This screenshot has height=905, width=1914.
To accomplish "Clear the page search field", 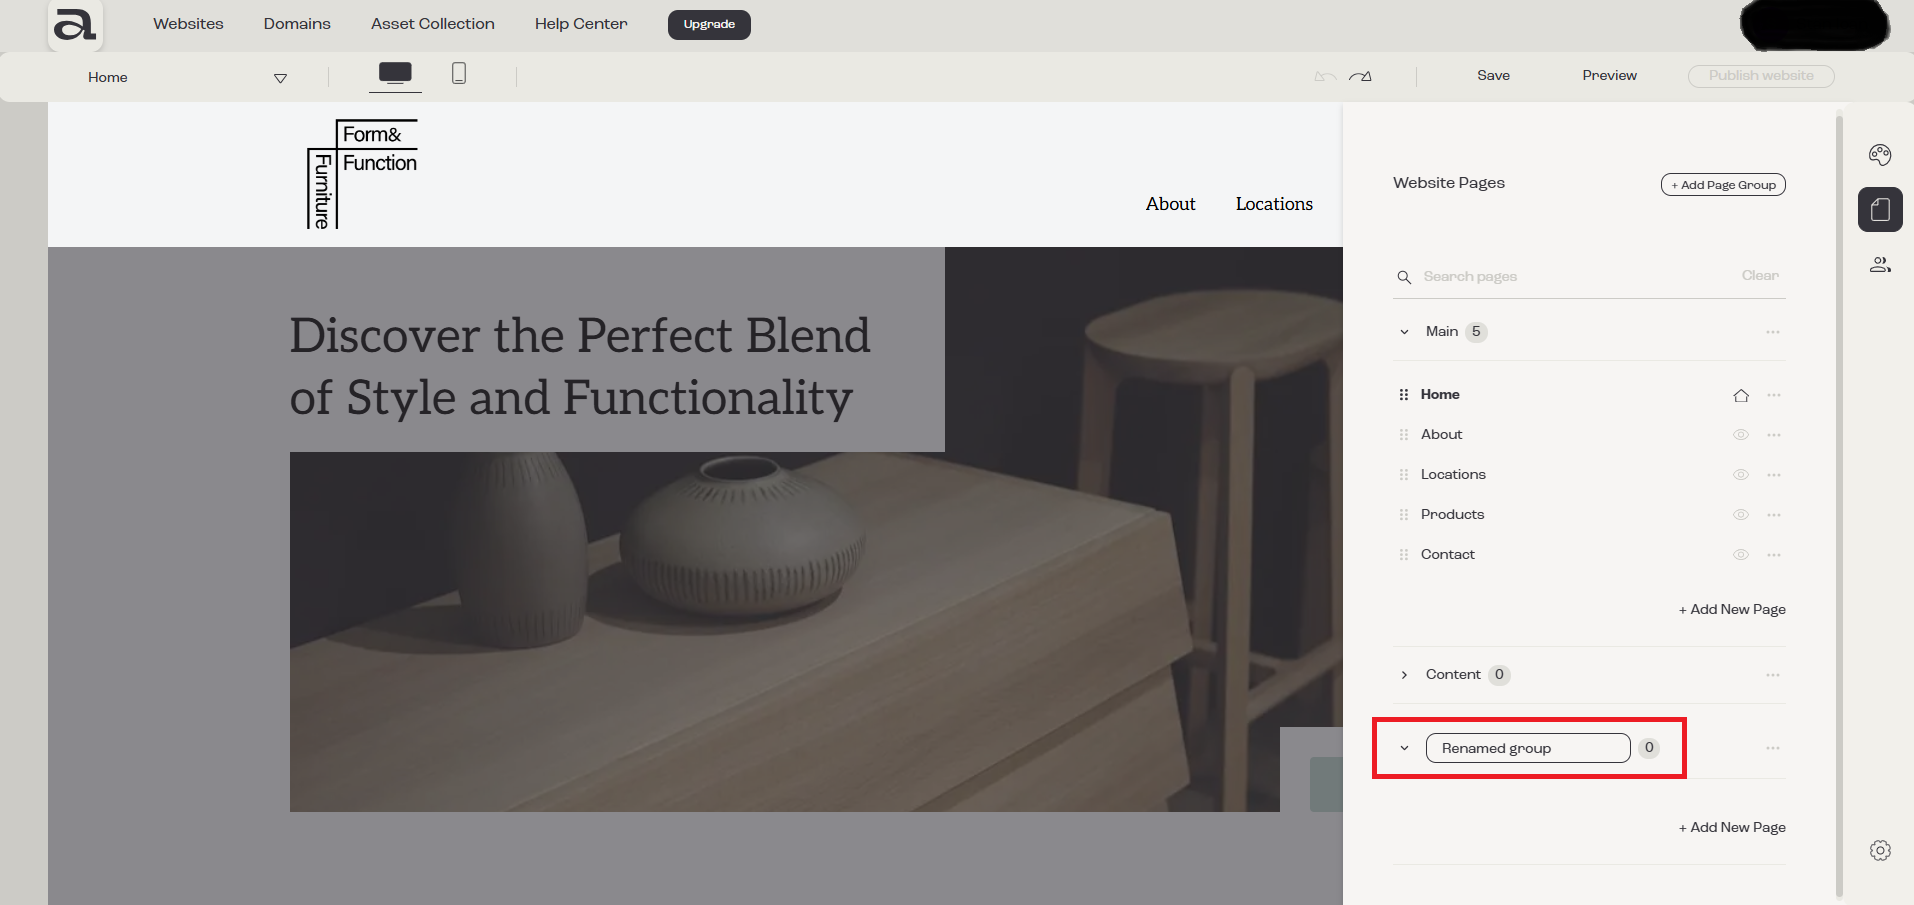I will point(1760,276).
